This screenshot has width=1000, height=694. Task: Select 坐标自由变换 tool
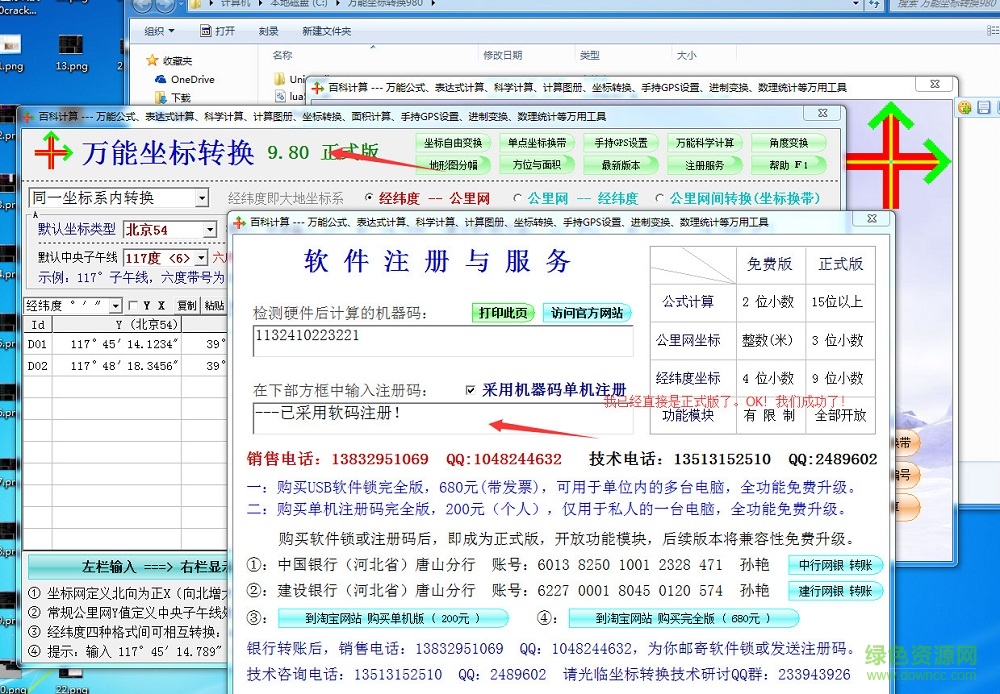point(452,142)
